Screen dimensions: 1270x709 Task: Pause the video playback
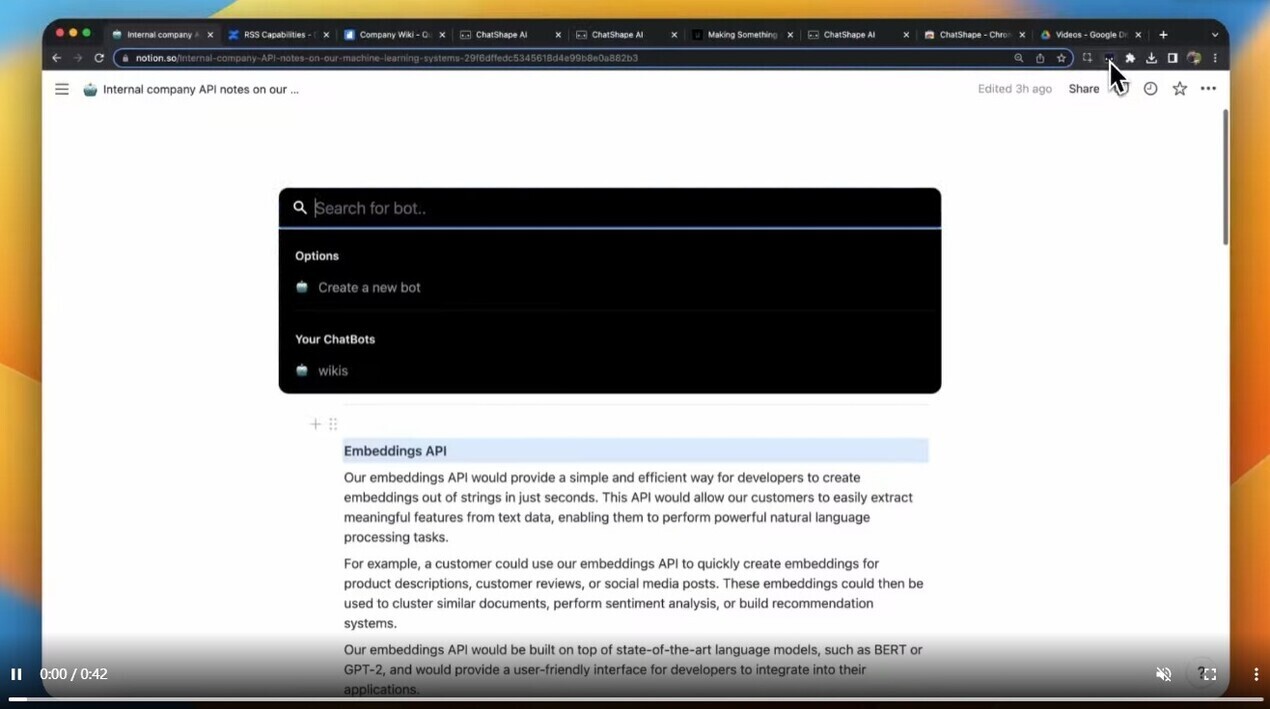pyautogui.click(x=16, y=674)
